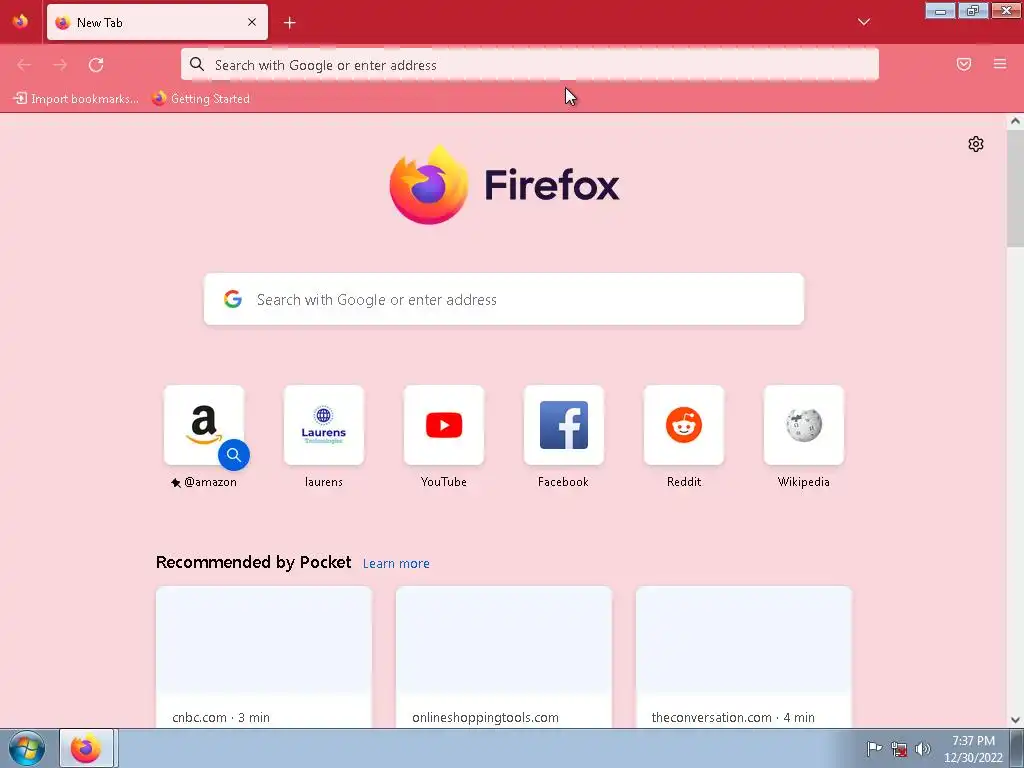
Task: Open the Windows Start menu
Action: [x=27, y=748]
